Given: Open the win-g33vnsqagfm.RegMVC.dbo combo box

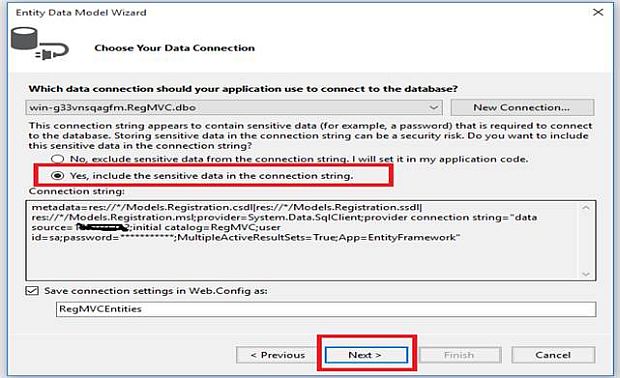Looking at the screenshot, I should tap(234, 108).
